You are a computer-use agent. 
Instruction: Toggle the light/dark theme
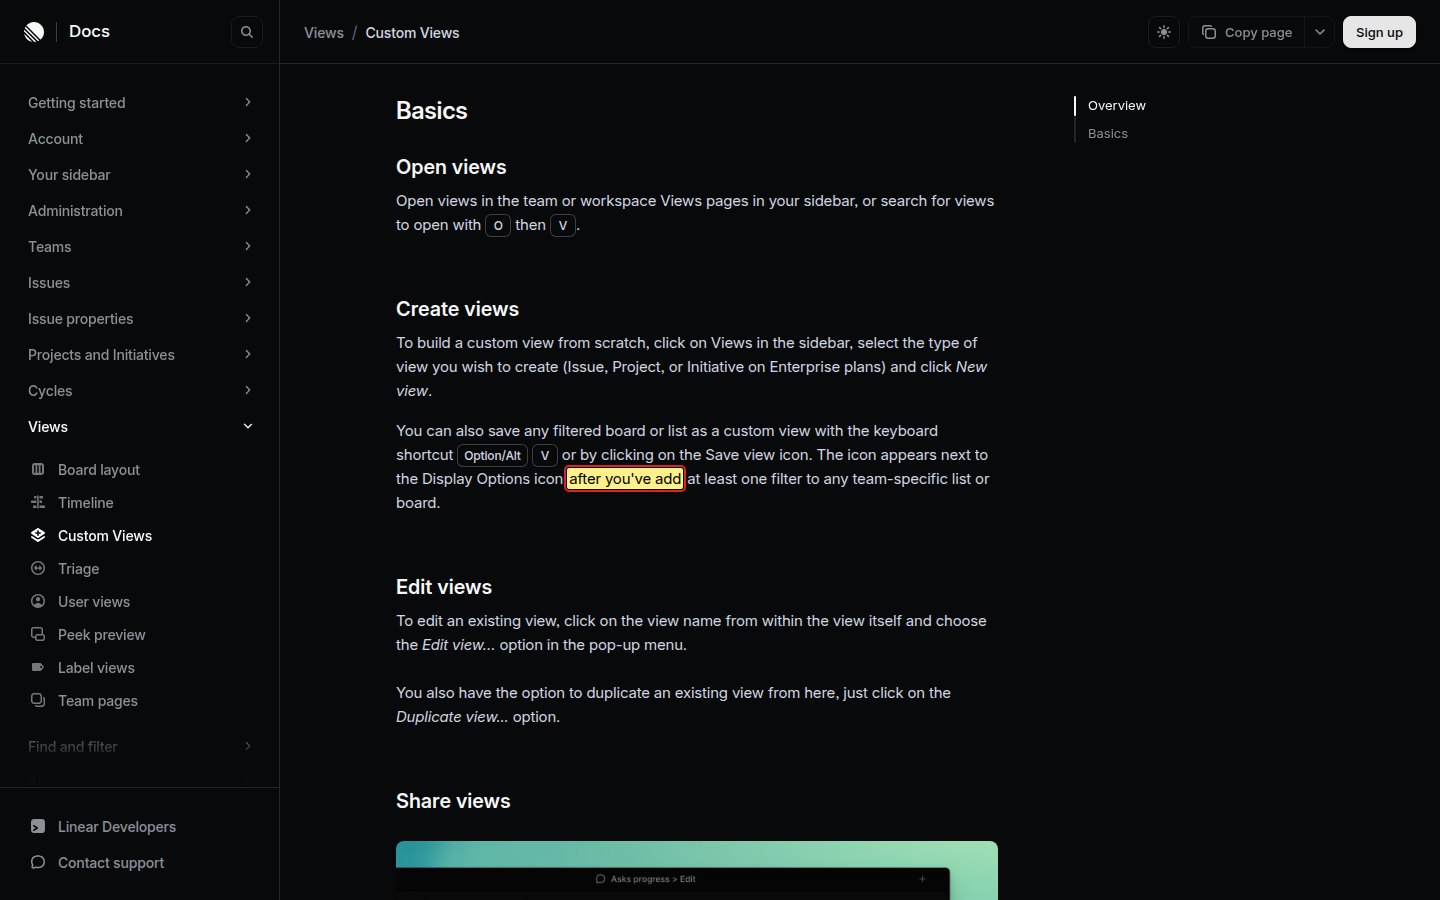(1164, 32)
